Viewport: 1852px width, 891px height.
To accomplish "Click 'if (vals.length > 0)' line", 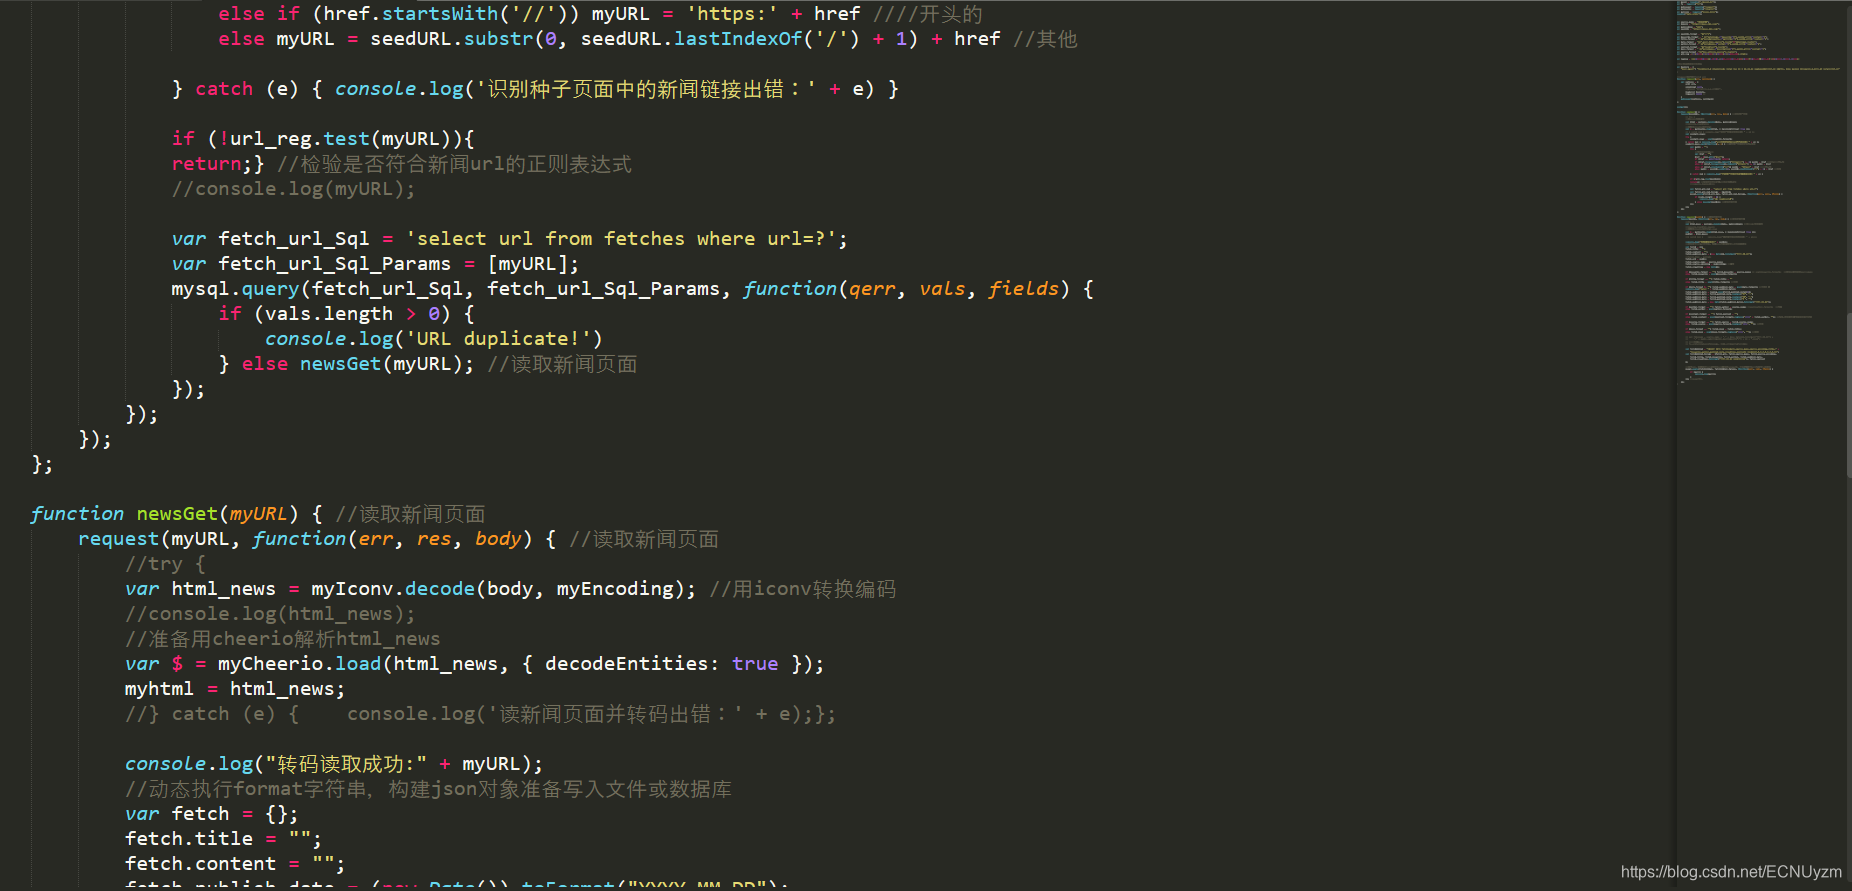I will point(346,314).
